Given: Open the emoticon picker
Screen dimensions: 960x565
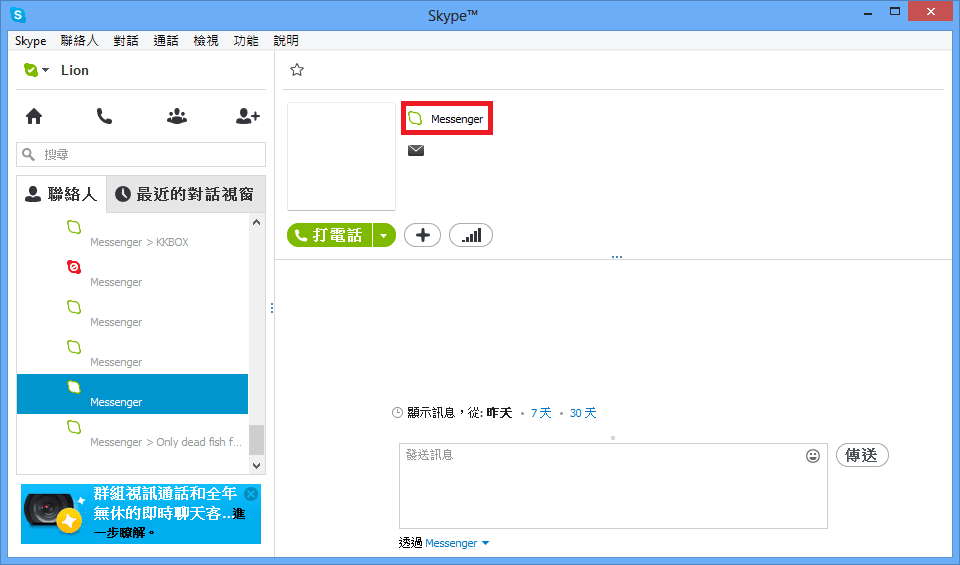Looking at the screenshot, I should click(x=812, y=456).
